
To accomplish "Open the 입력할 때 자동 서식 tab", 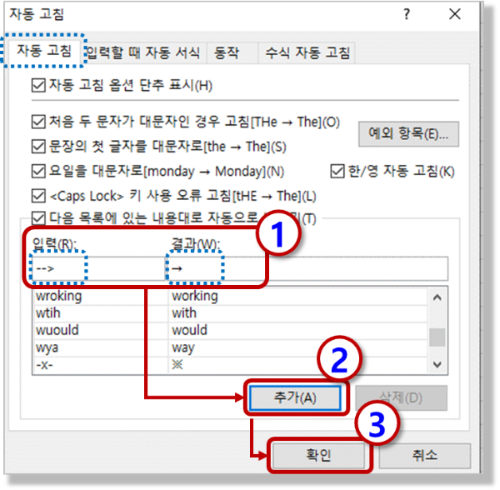I will click(143, 53).
